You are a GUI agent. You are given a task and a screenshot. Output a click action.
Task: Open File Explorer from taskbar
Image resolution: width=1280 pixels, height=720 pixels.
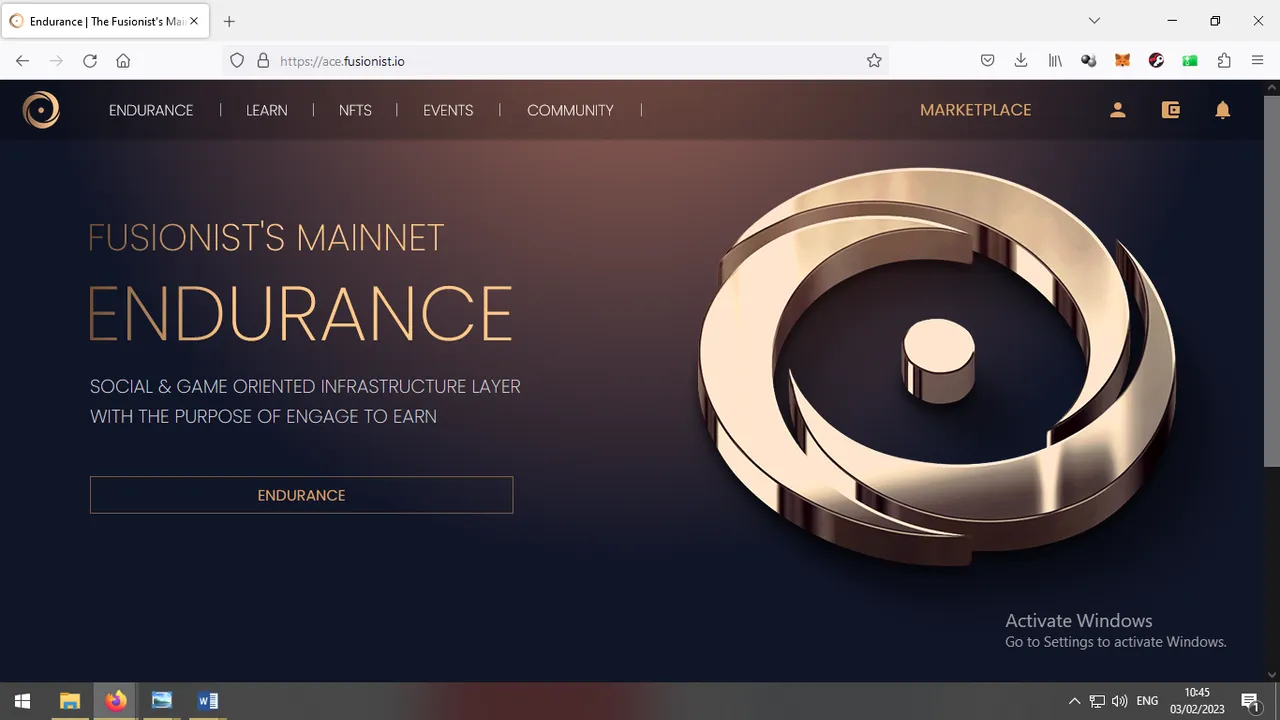69,701
